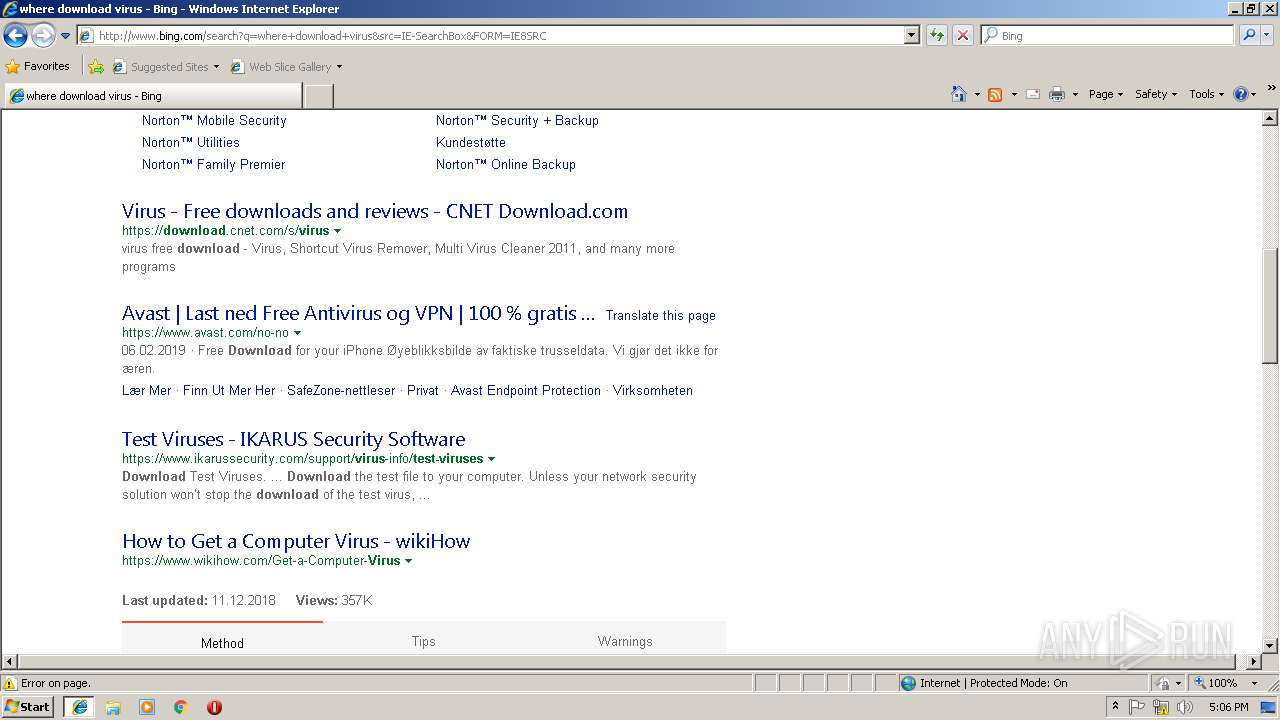Click Translate this page link

(661, 315)
